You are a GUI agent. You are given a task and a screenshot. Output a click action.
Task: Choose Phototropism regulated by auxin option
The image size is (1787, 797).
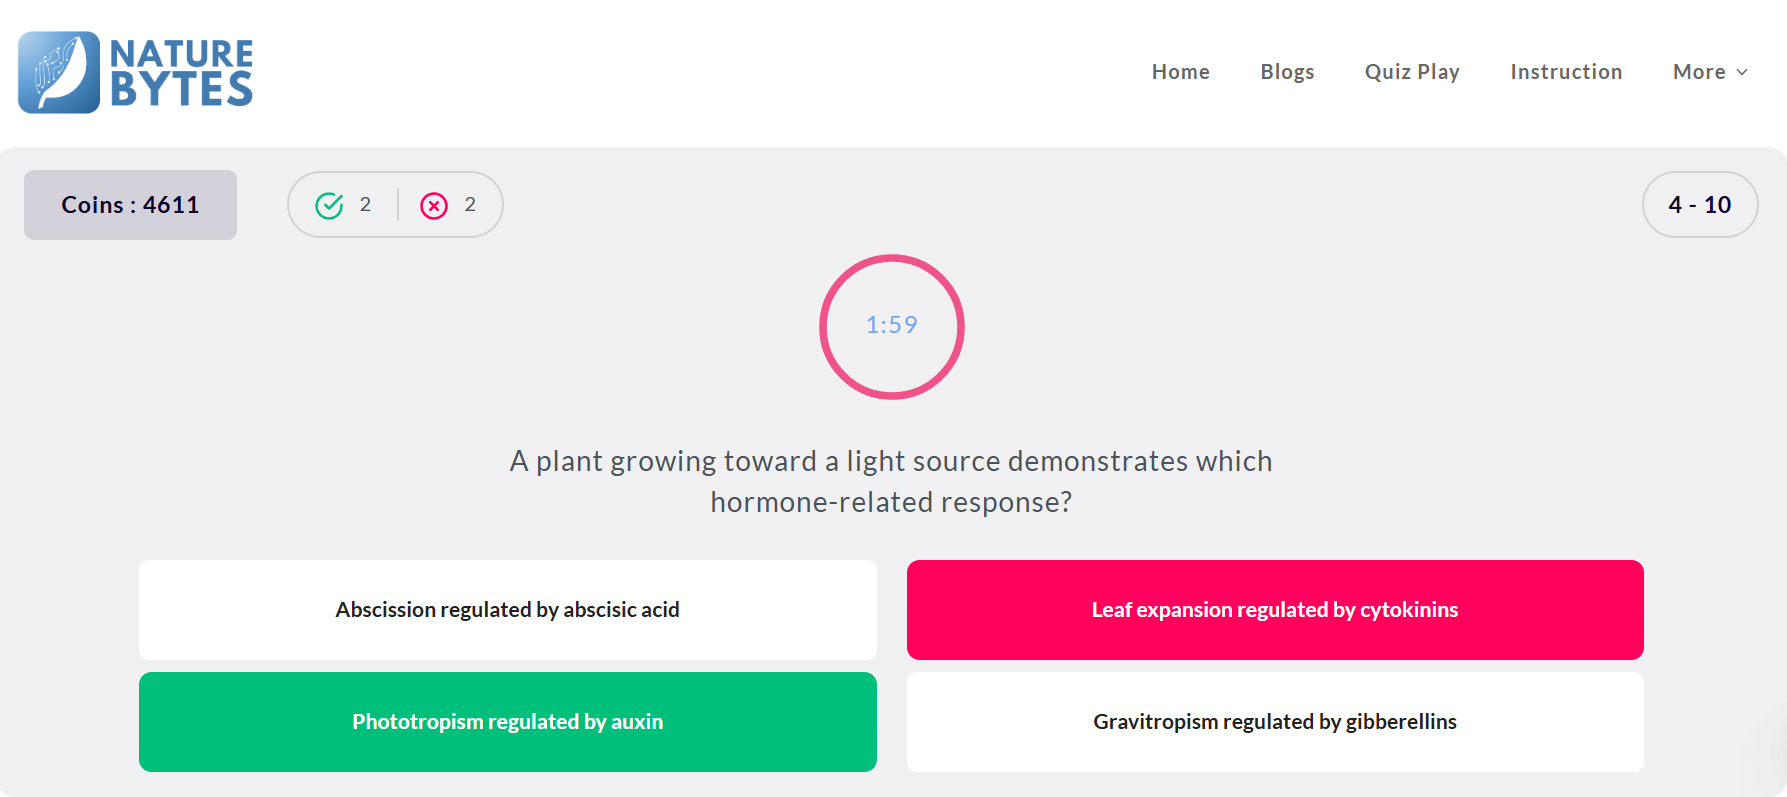pyautogui.click(x=508, y=722)
